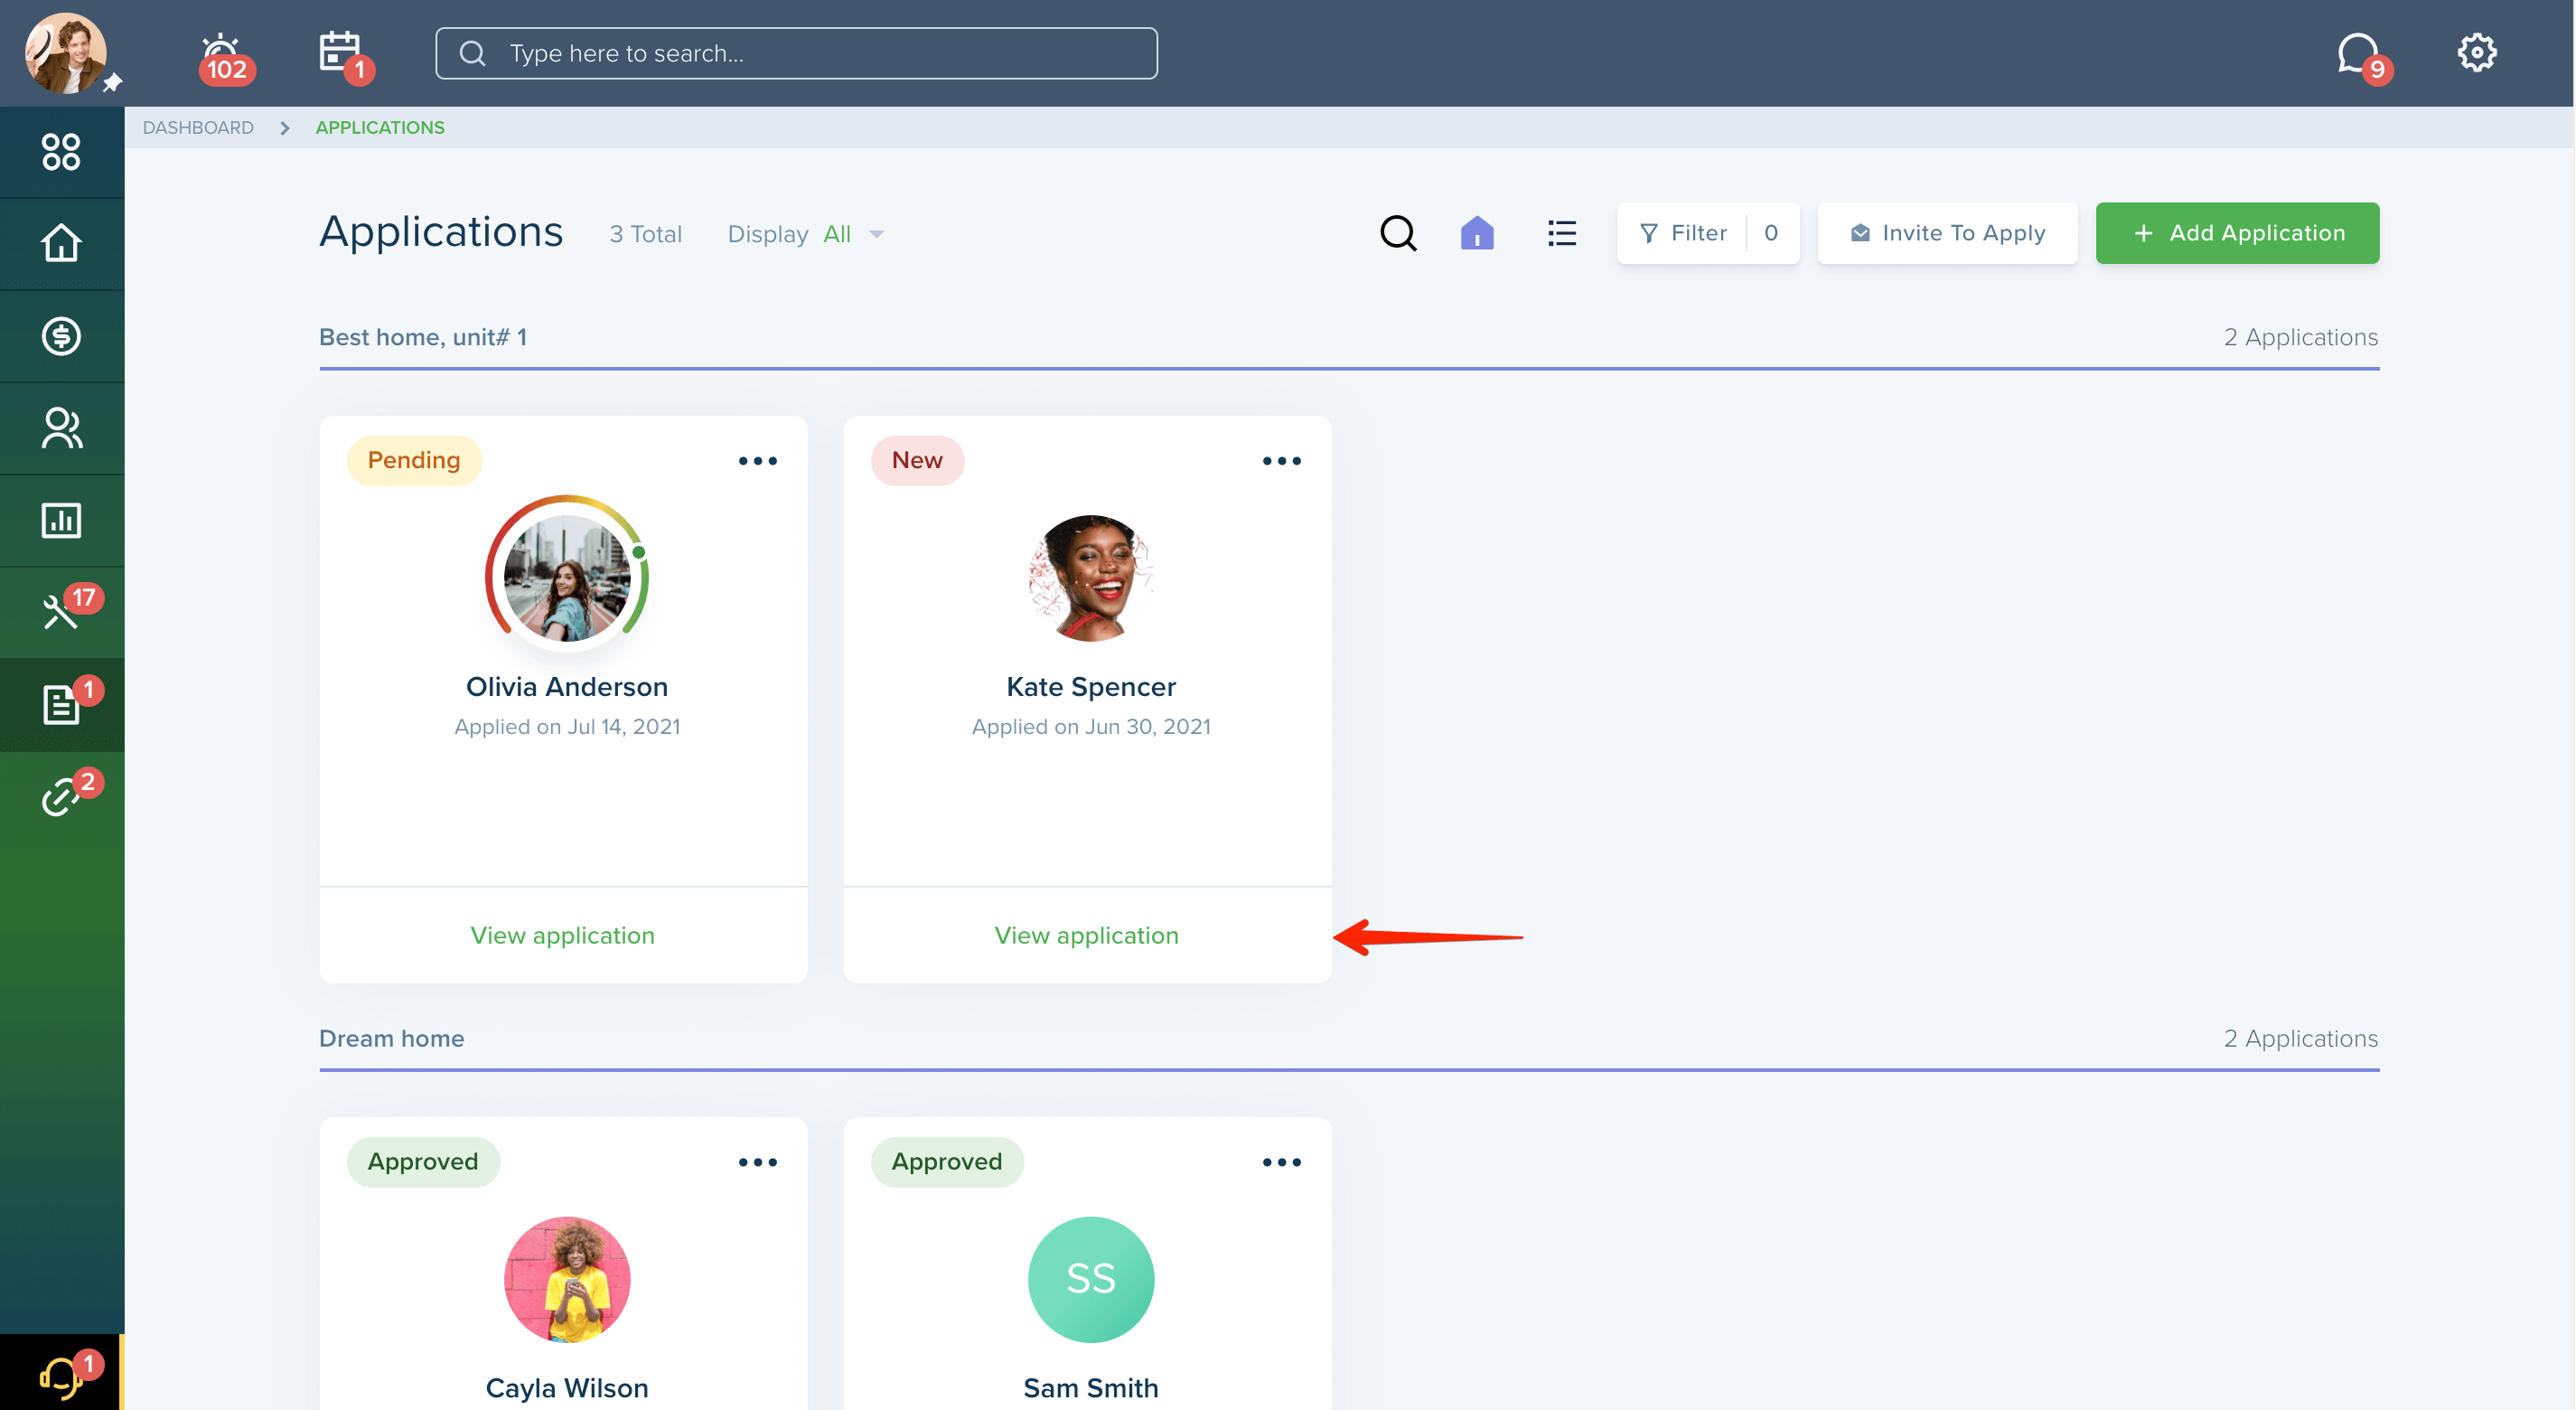Click the 'Best home, unit# 1' group heading
2576x1410 pixels.
(x=423, y=337)
